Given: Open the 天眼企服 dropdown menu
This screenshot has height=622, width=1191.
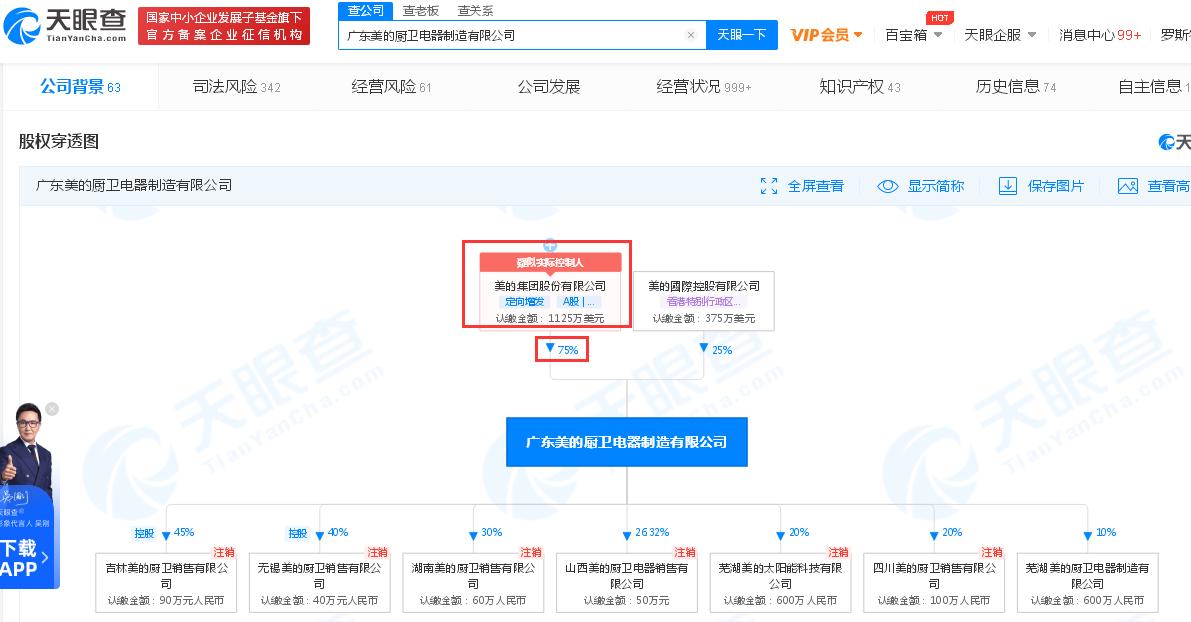Looking at the screenshot, I should [x=1000, y=35].
